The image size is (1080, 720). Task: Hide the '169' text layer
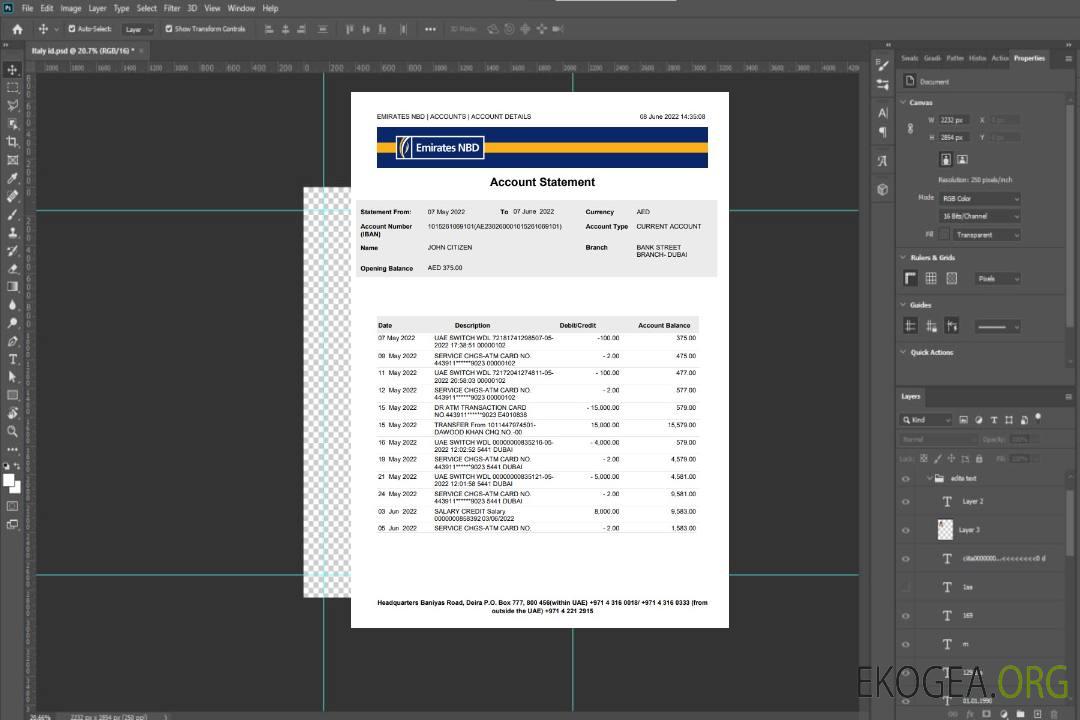906,616
